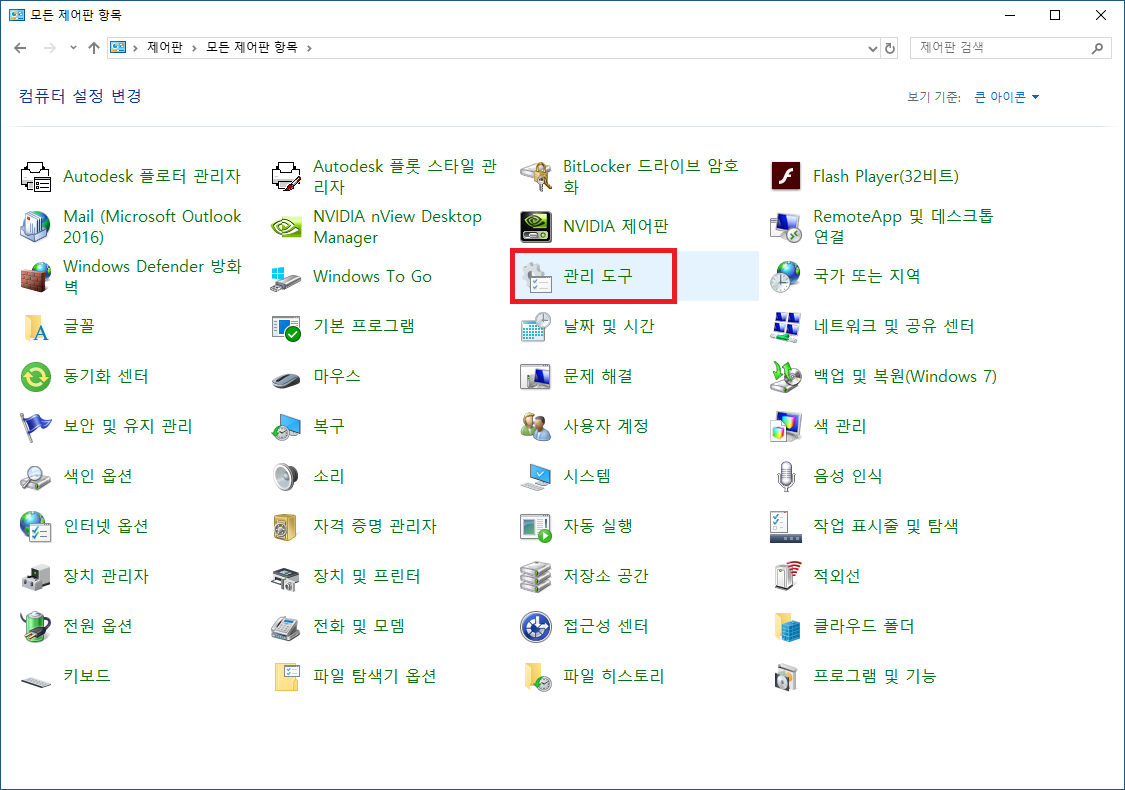Open the 보기 기준 큰 아이콘 dropdown
The height and width of the screenshot is (790, 1125).
click(x=1007, y=97)
